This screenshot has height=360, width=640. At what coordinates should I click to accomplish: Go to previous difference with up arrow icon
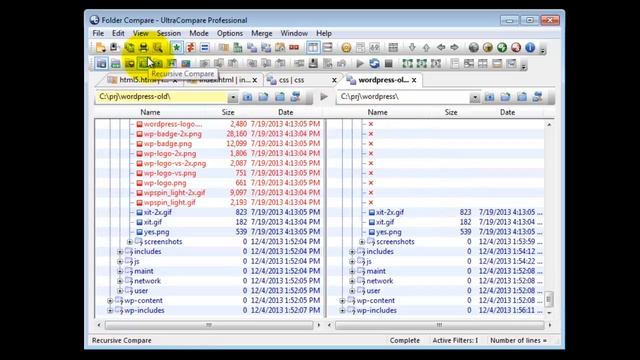pyautogui.click(x=426, y=47)
